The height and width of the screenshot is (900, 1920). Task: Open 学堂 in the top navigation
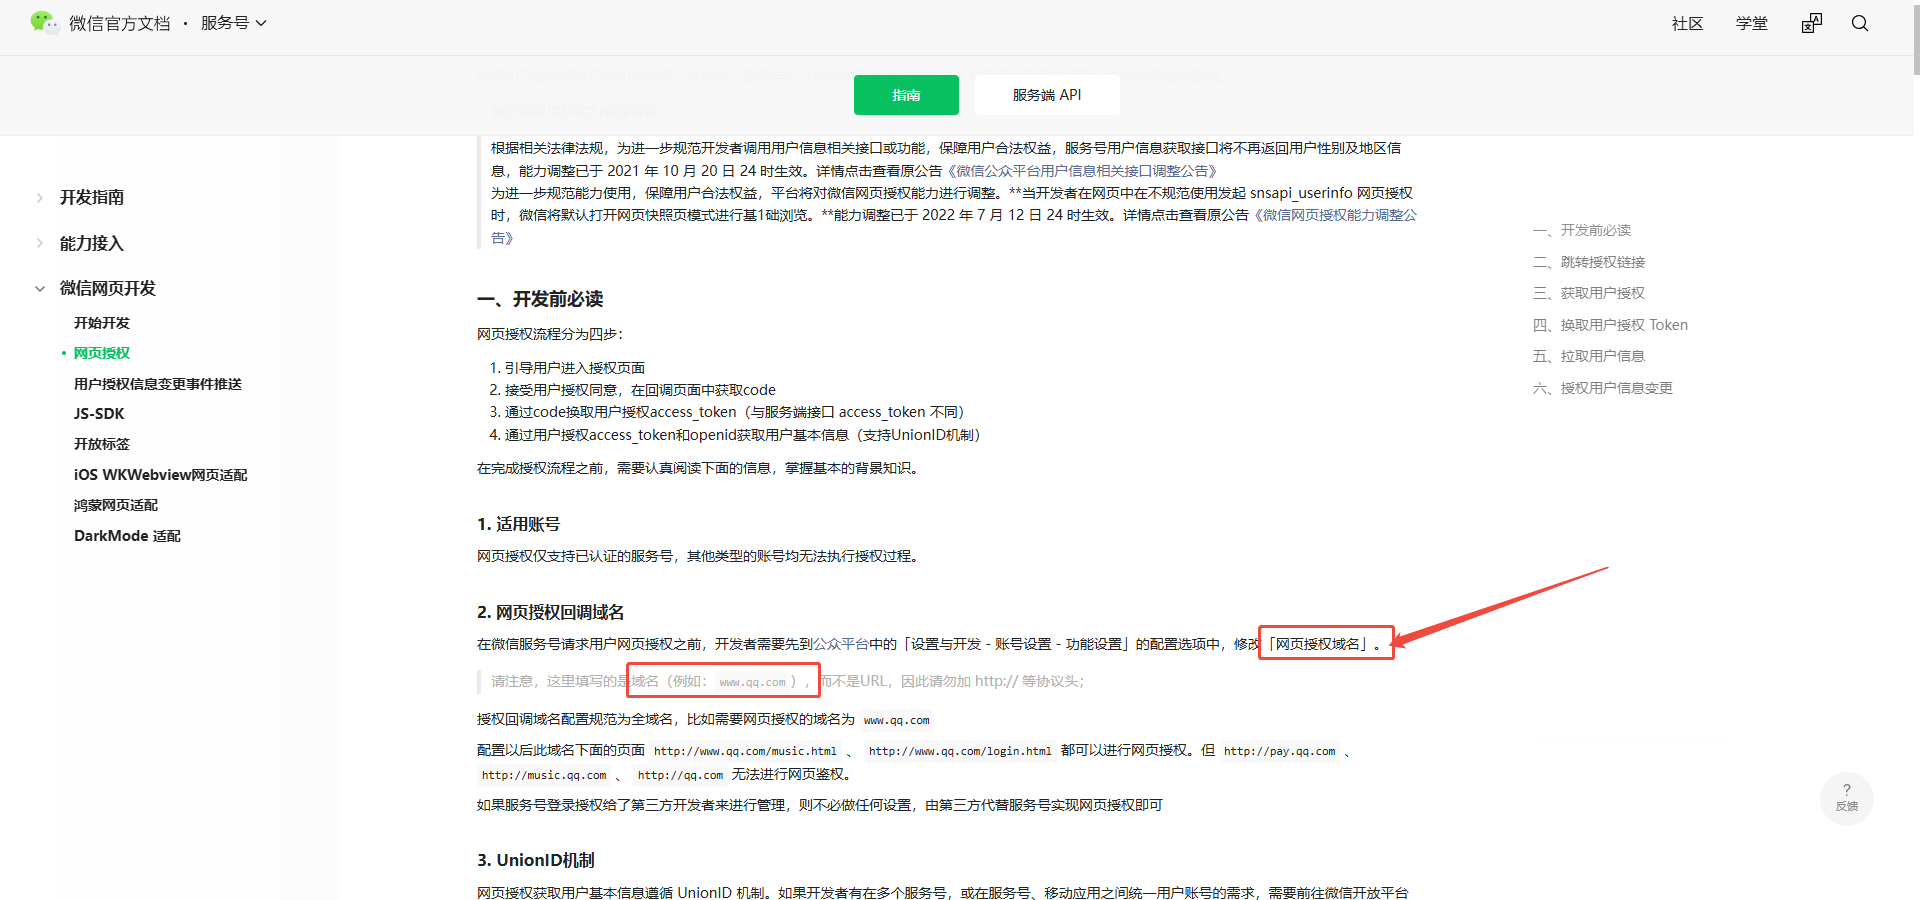pos(1752,23)
